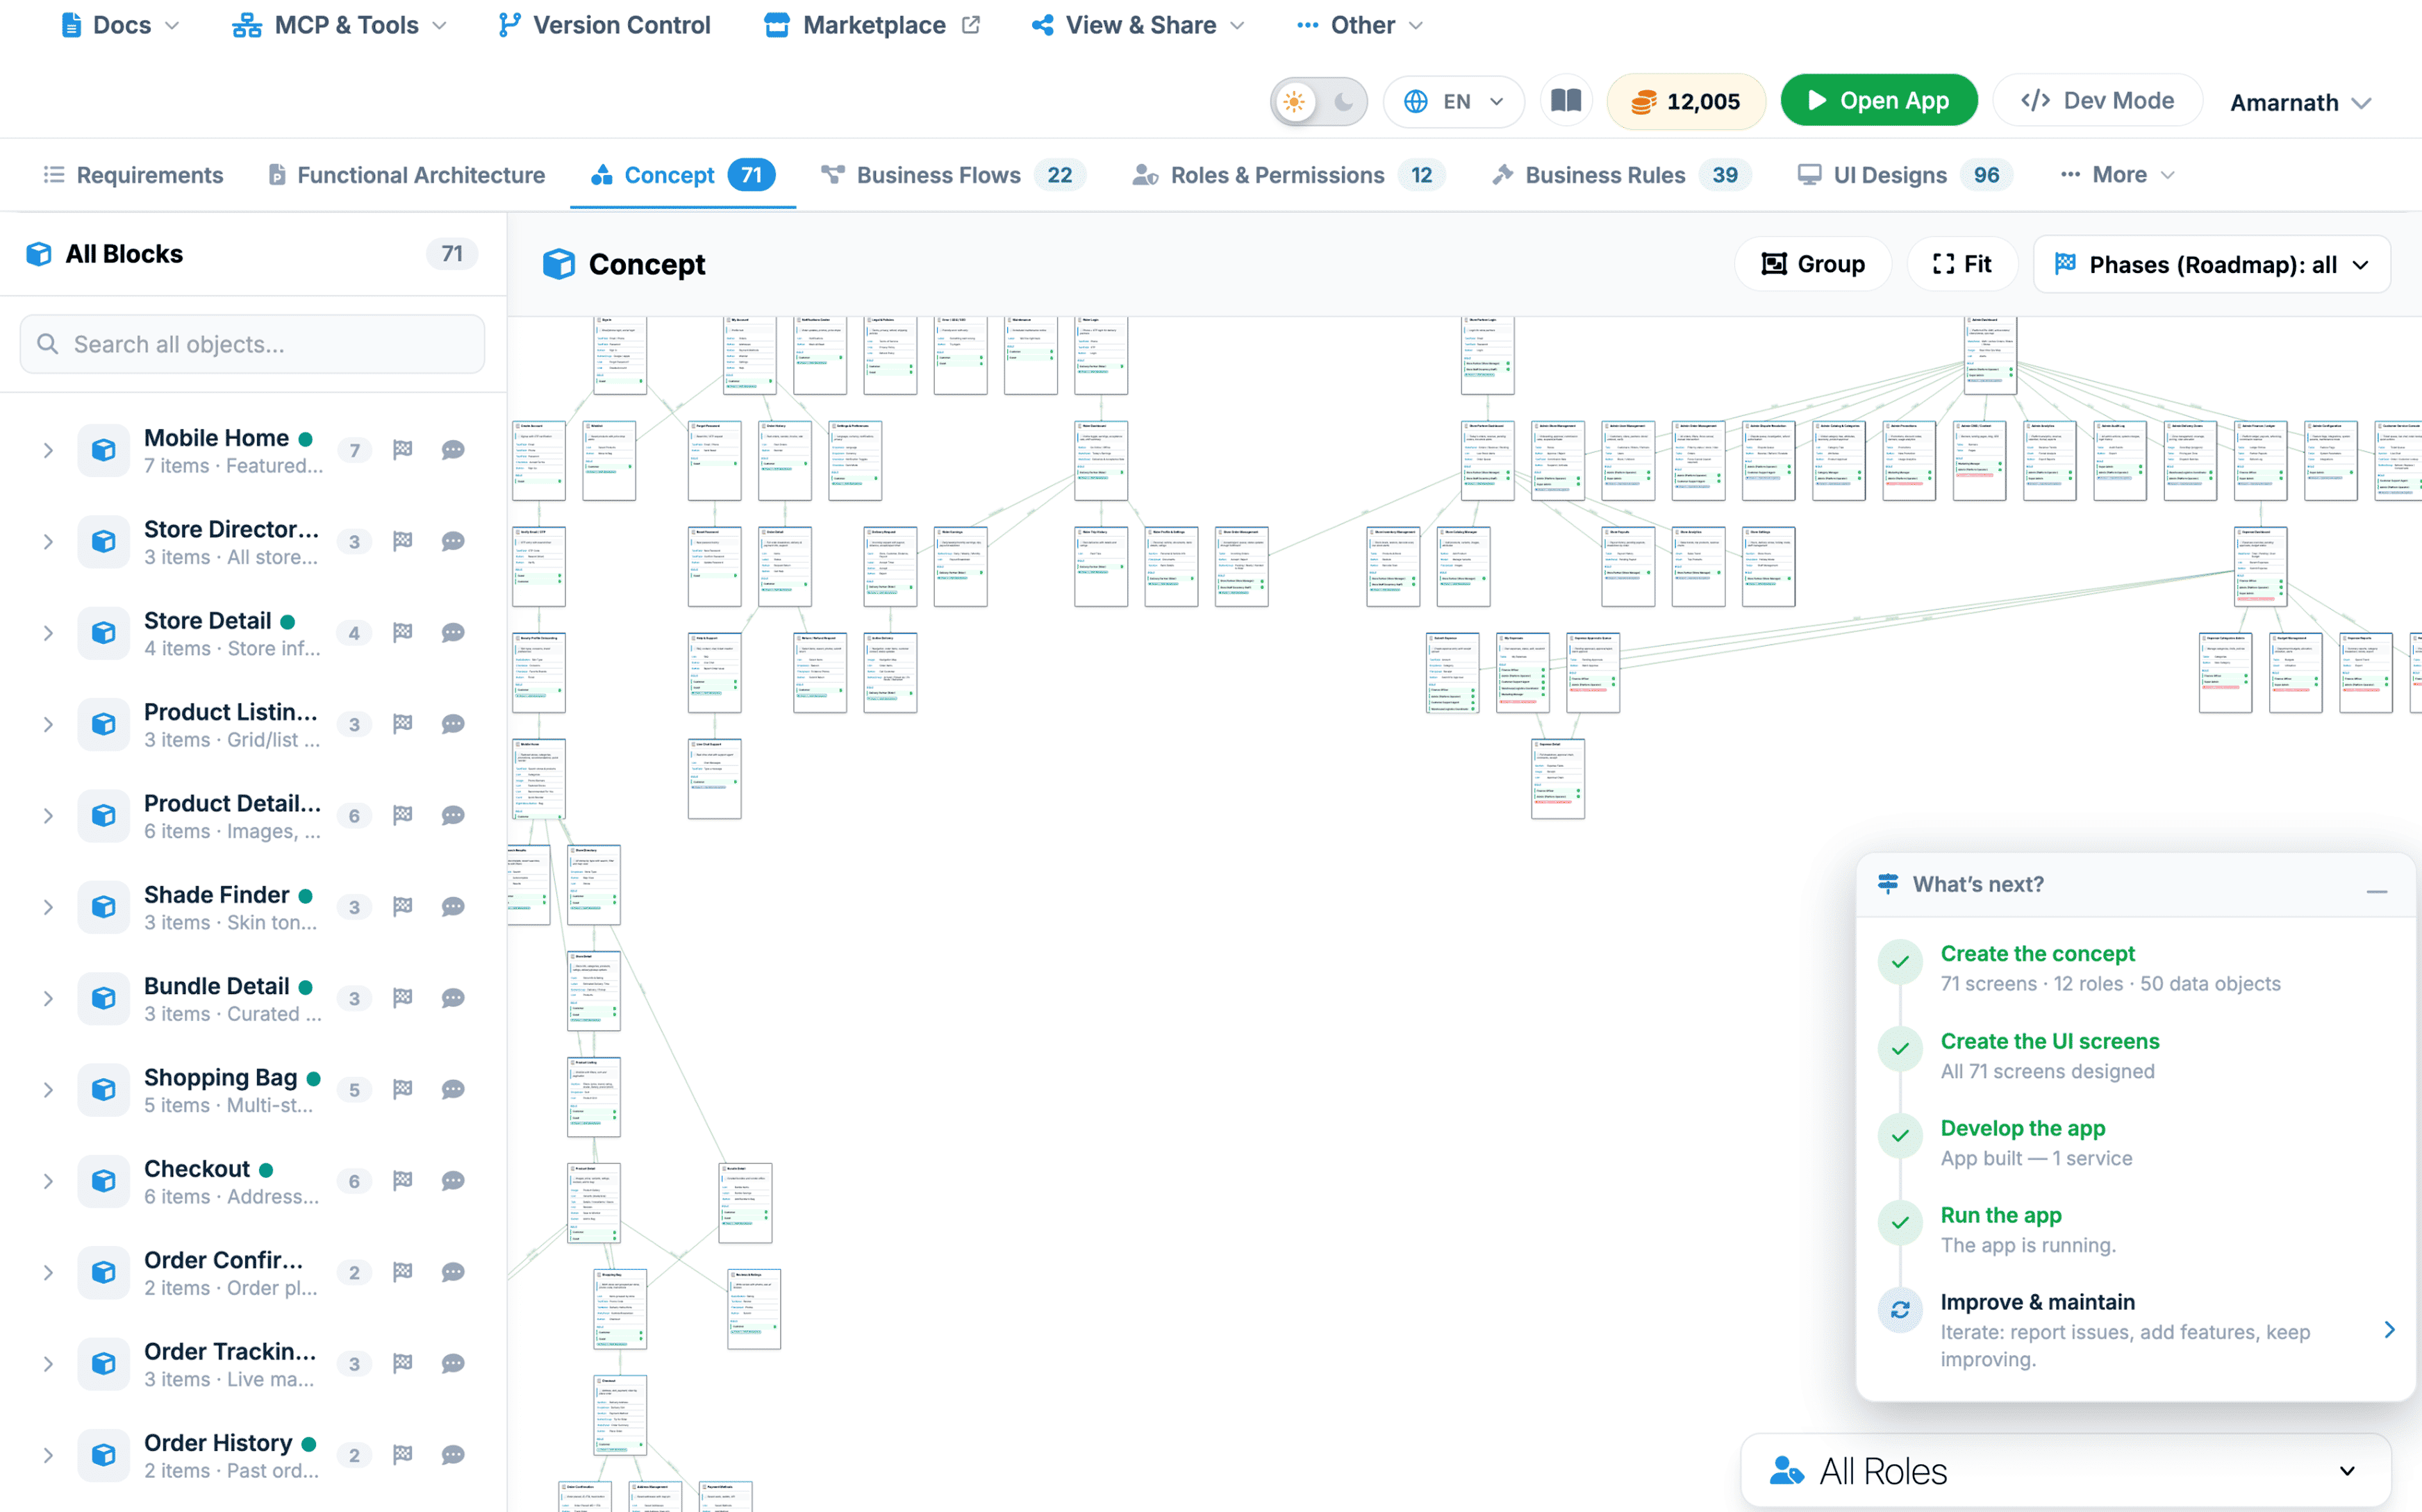Toggle the light/dark theme switch
Screen dimensions: 2422x1512
[x=1318, y=101]
